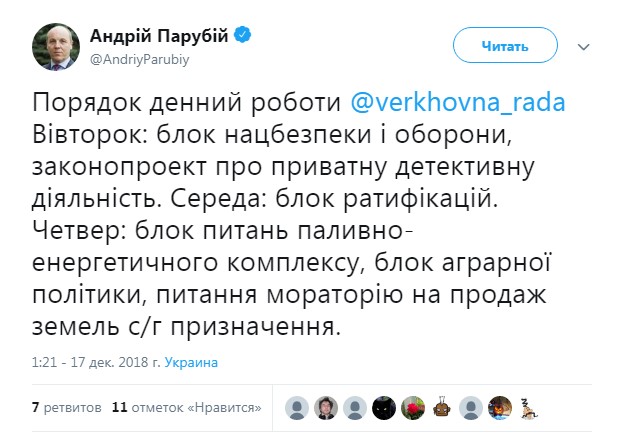The image size is (624, 437).
Task: Click the brown robot avatar
Action: [x=441, y=408]
